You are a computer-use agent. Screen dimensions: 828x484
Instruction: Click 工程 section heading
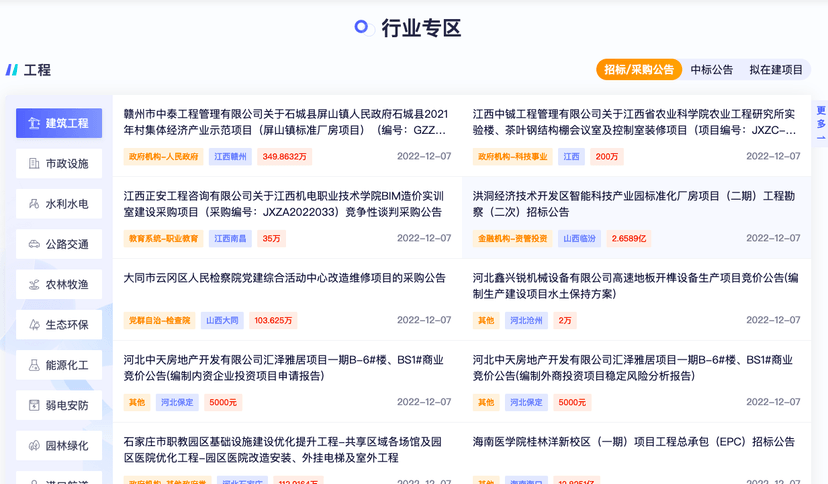click(37, 70)
